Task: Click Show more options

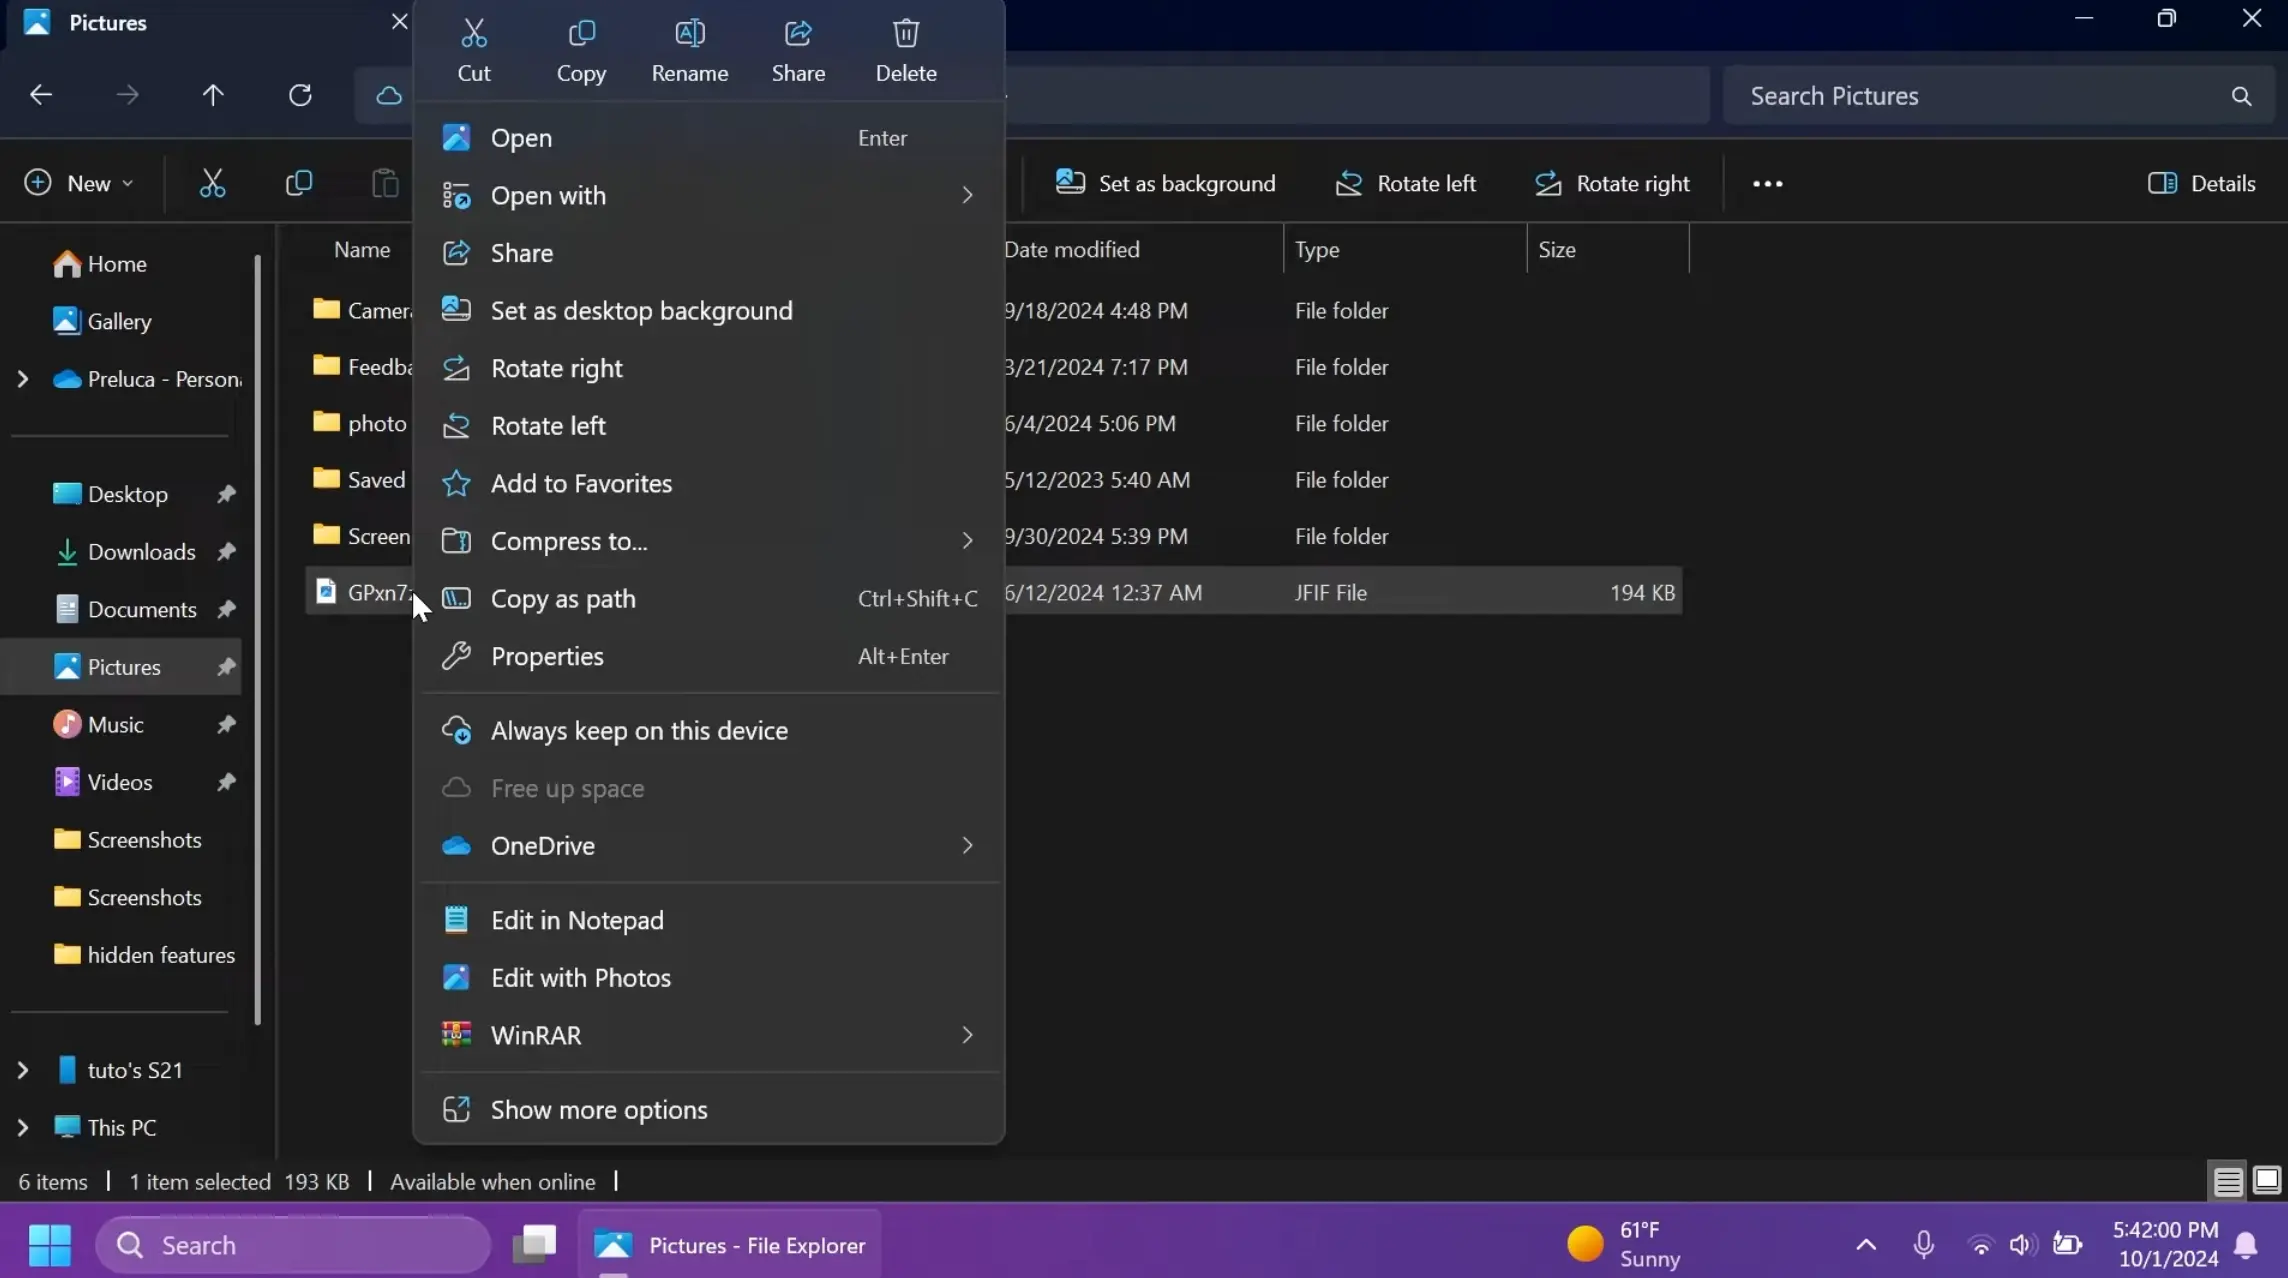Action: 708,1110
